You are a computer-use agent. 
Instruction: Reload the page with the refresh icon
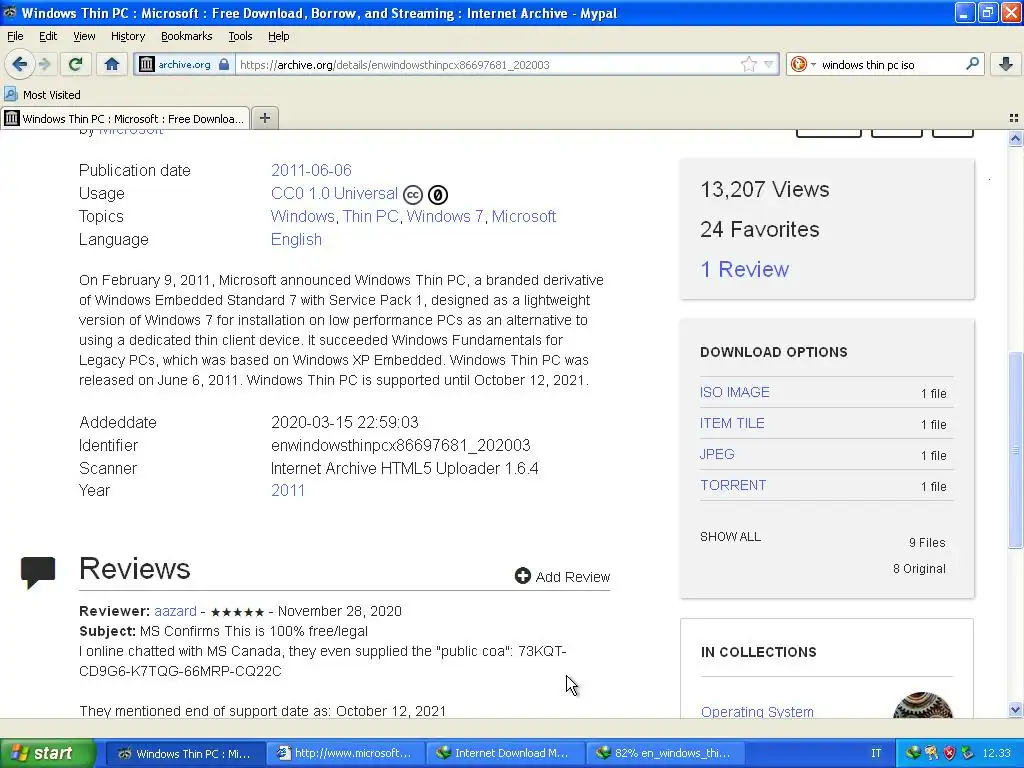coord(76,64)
